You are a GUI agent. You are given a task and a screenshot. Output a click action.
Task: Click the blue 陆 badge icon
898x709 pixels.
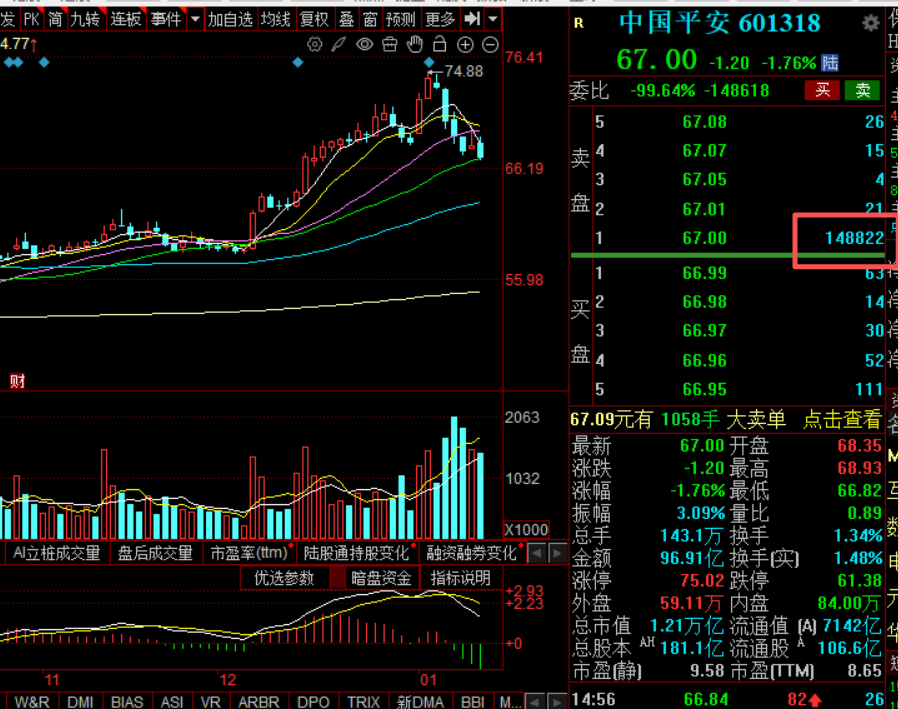[x=829, y=62]
